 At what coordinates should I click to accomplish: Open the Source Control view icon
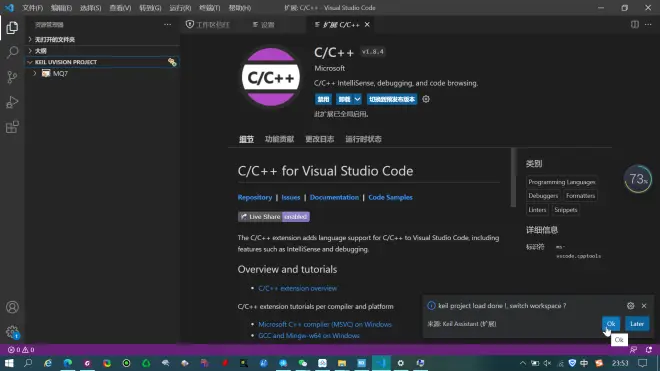[12, 77]
